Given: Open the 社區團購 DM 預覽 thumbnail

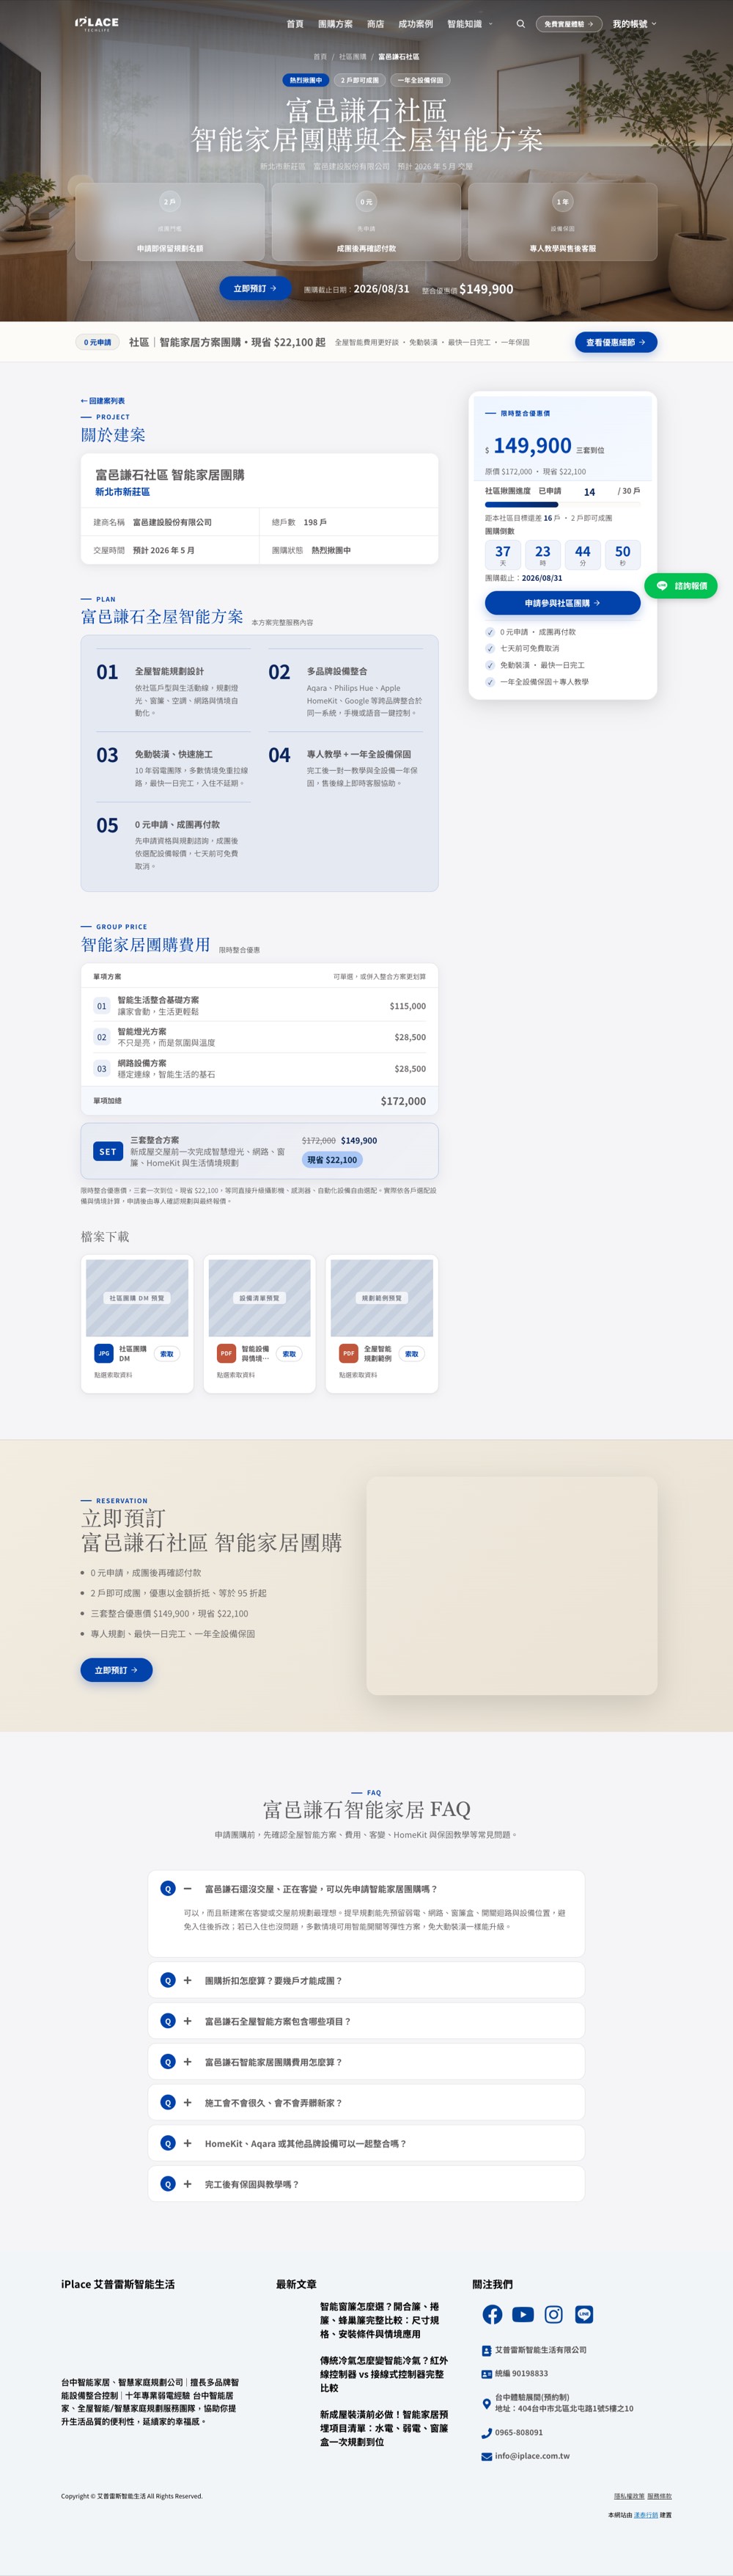Looking at the screenshot, I should point(137,1298).
